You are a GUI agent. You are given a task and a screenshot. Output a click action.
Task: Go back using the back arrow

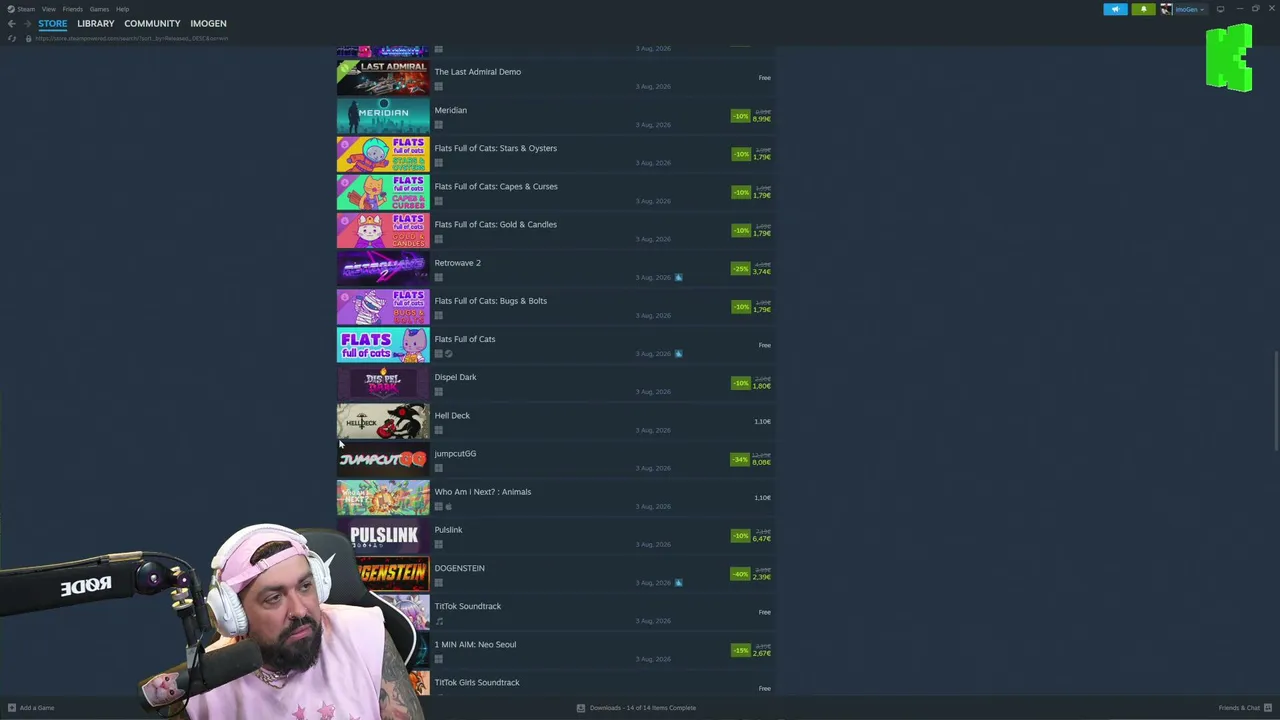pos(12,23)
